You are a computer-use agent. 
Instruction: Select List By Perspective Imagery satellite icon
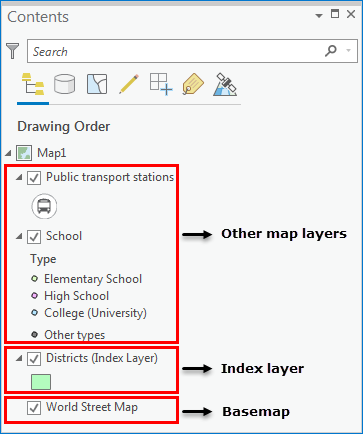[x=225, y=84]
